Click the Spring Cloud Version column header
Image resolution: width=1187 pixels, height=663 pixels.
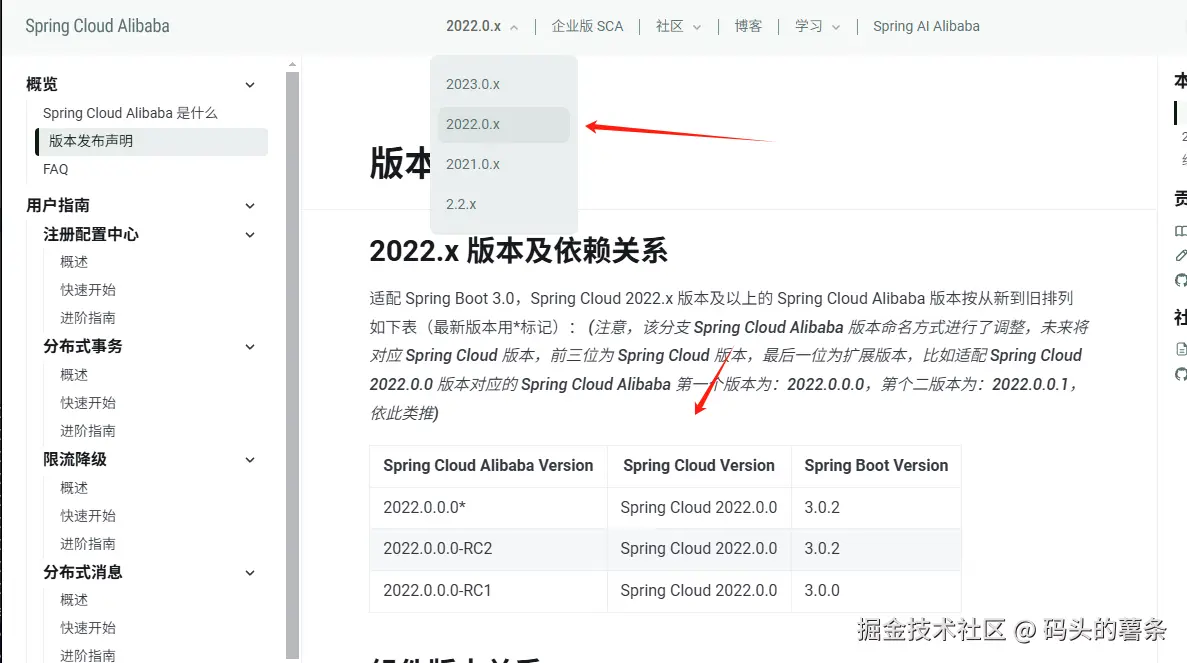(x=699, y=465)
